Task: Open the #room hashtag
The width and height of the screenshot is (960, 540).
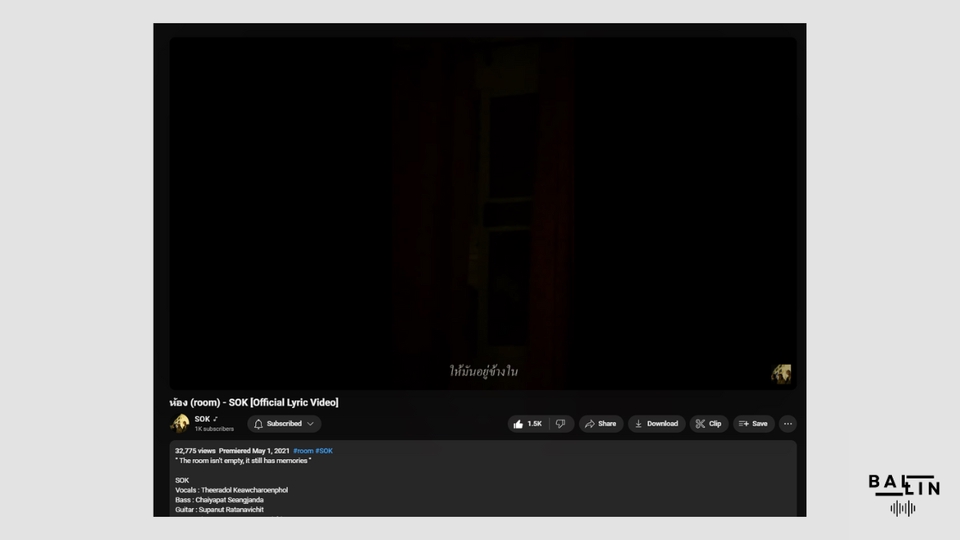Action: pos(303,451)
